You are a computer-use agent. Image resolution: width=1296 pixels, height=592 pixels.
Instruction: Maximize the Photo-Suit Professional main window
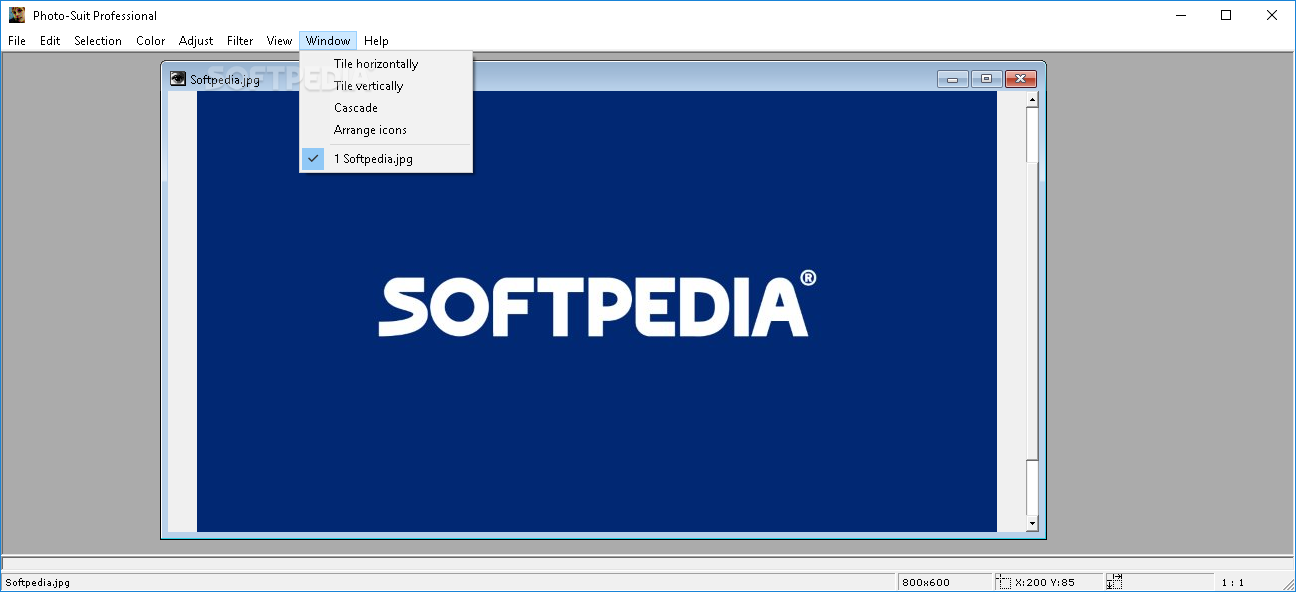(1226, 15)
